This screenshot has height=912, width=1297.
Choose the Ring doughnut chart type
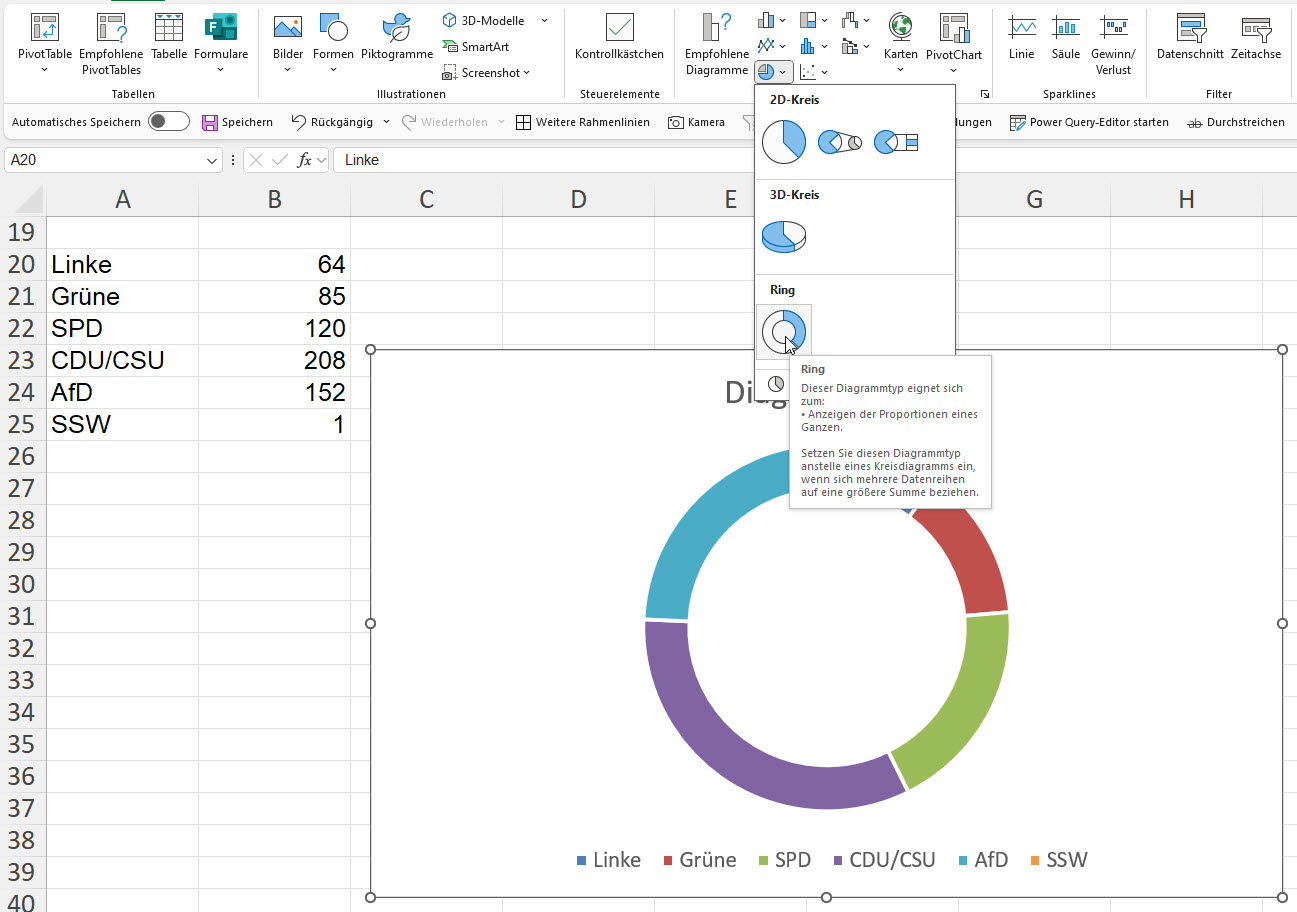click(784, 331)
